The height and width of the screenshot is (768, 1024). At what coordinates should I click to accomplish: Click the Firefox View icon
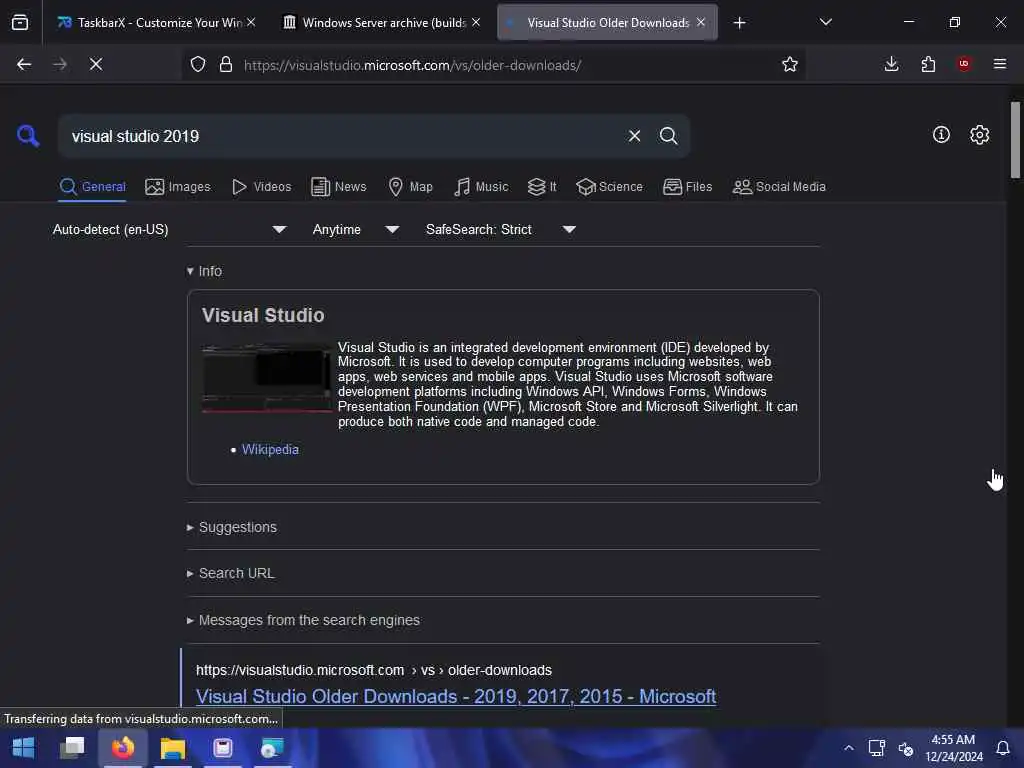20,23
